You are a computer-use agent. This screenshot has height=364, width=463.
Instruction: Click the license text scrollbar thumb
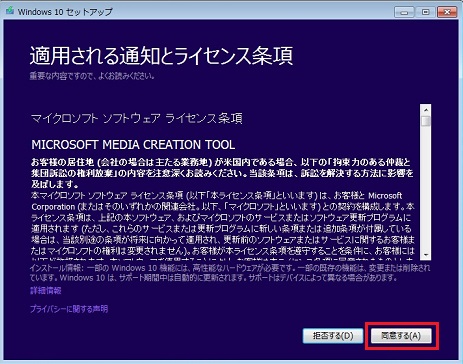tap(426, 121)
